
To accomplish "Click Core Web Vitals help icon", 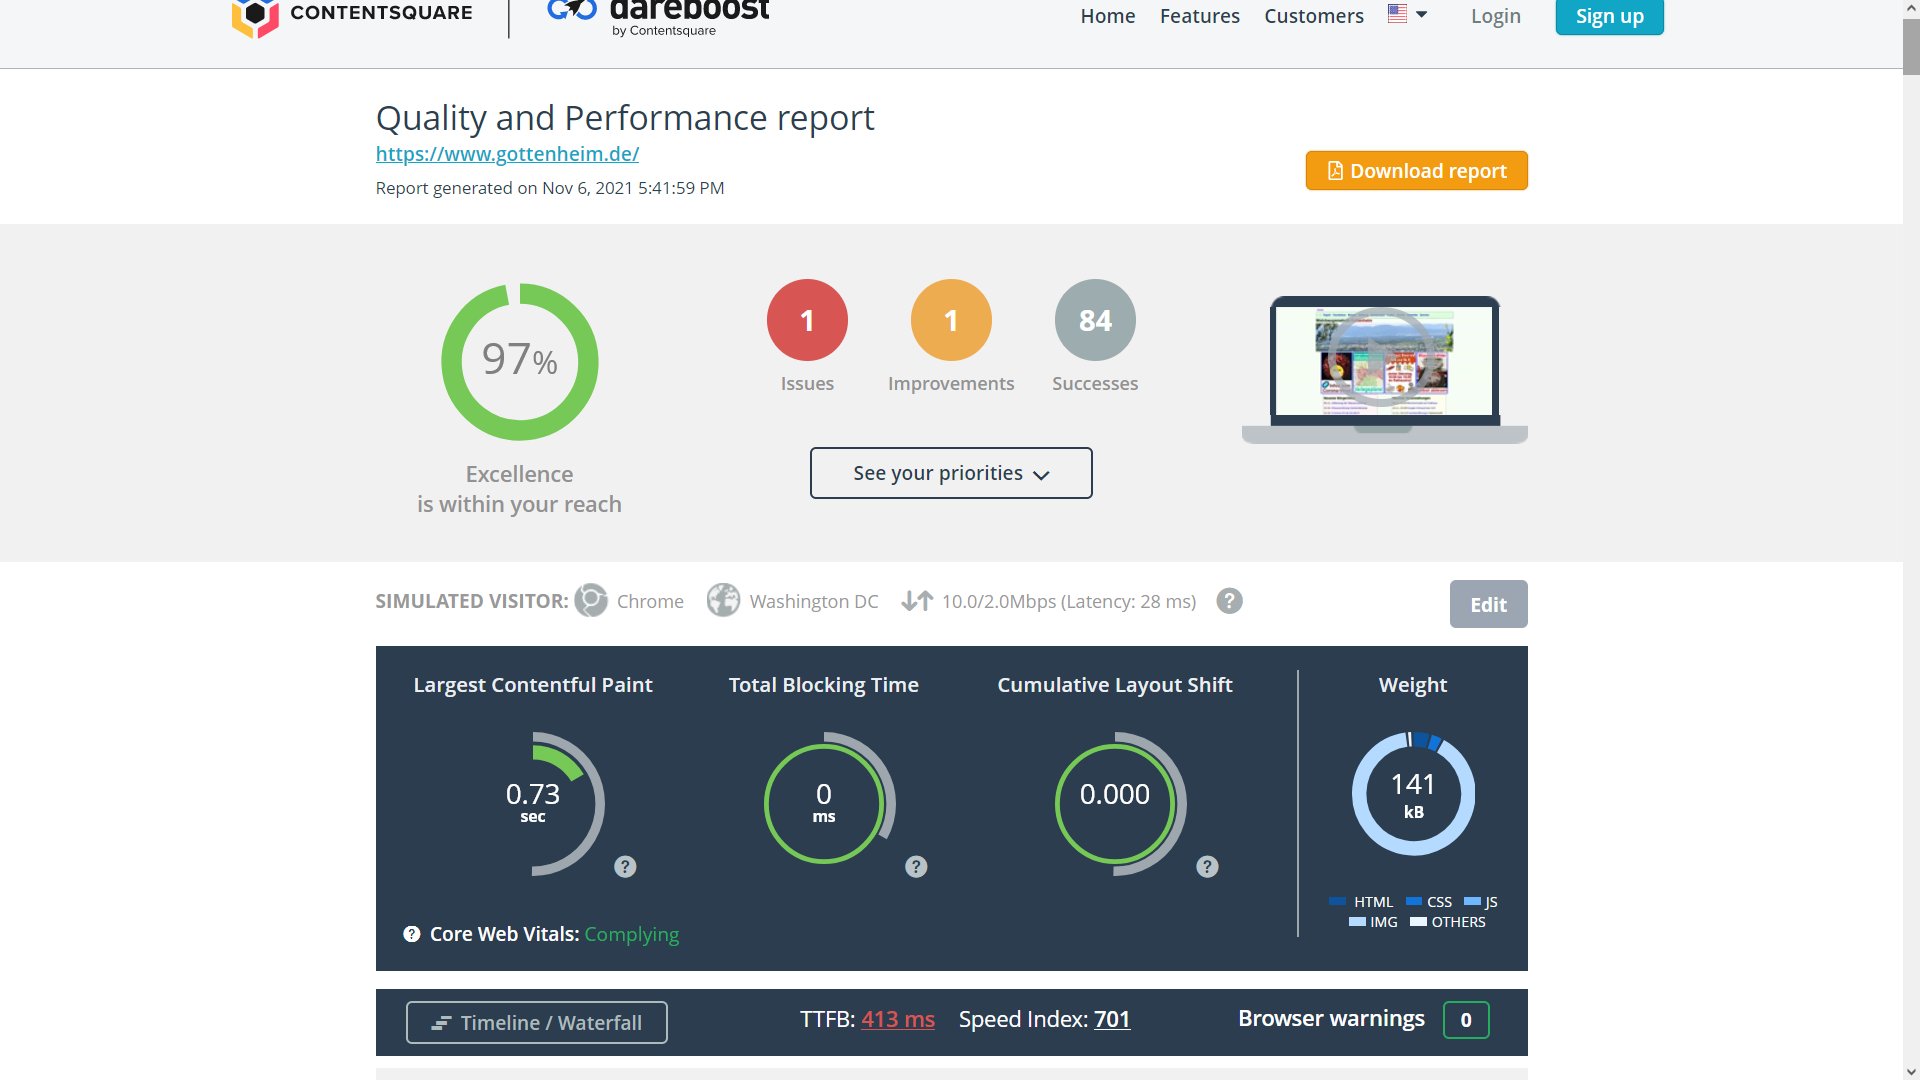I will [x=411, y=934].
